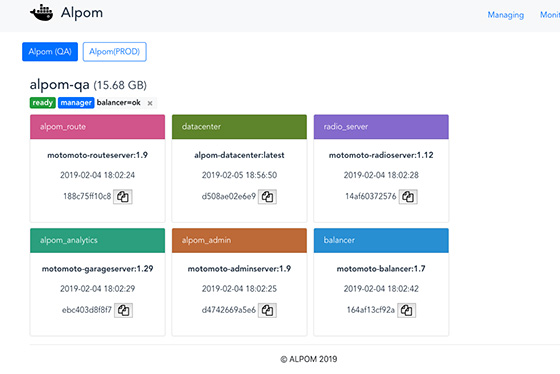Copy the alpom_admin image ID d4742669a5e6
560x374 pixels.
tap(268, 310)
